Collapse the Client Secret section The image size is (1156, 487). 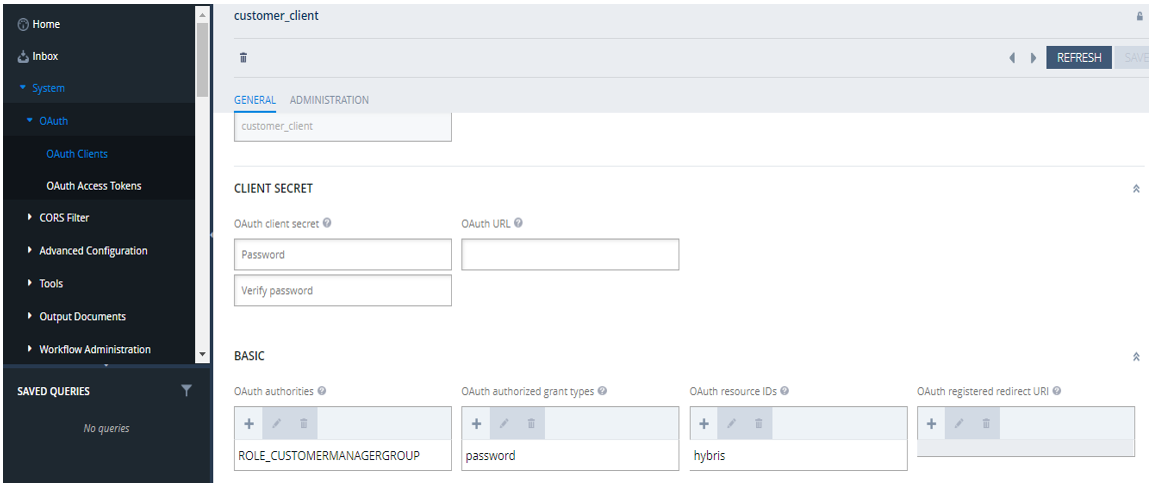point(1136,188)
